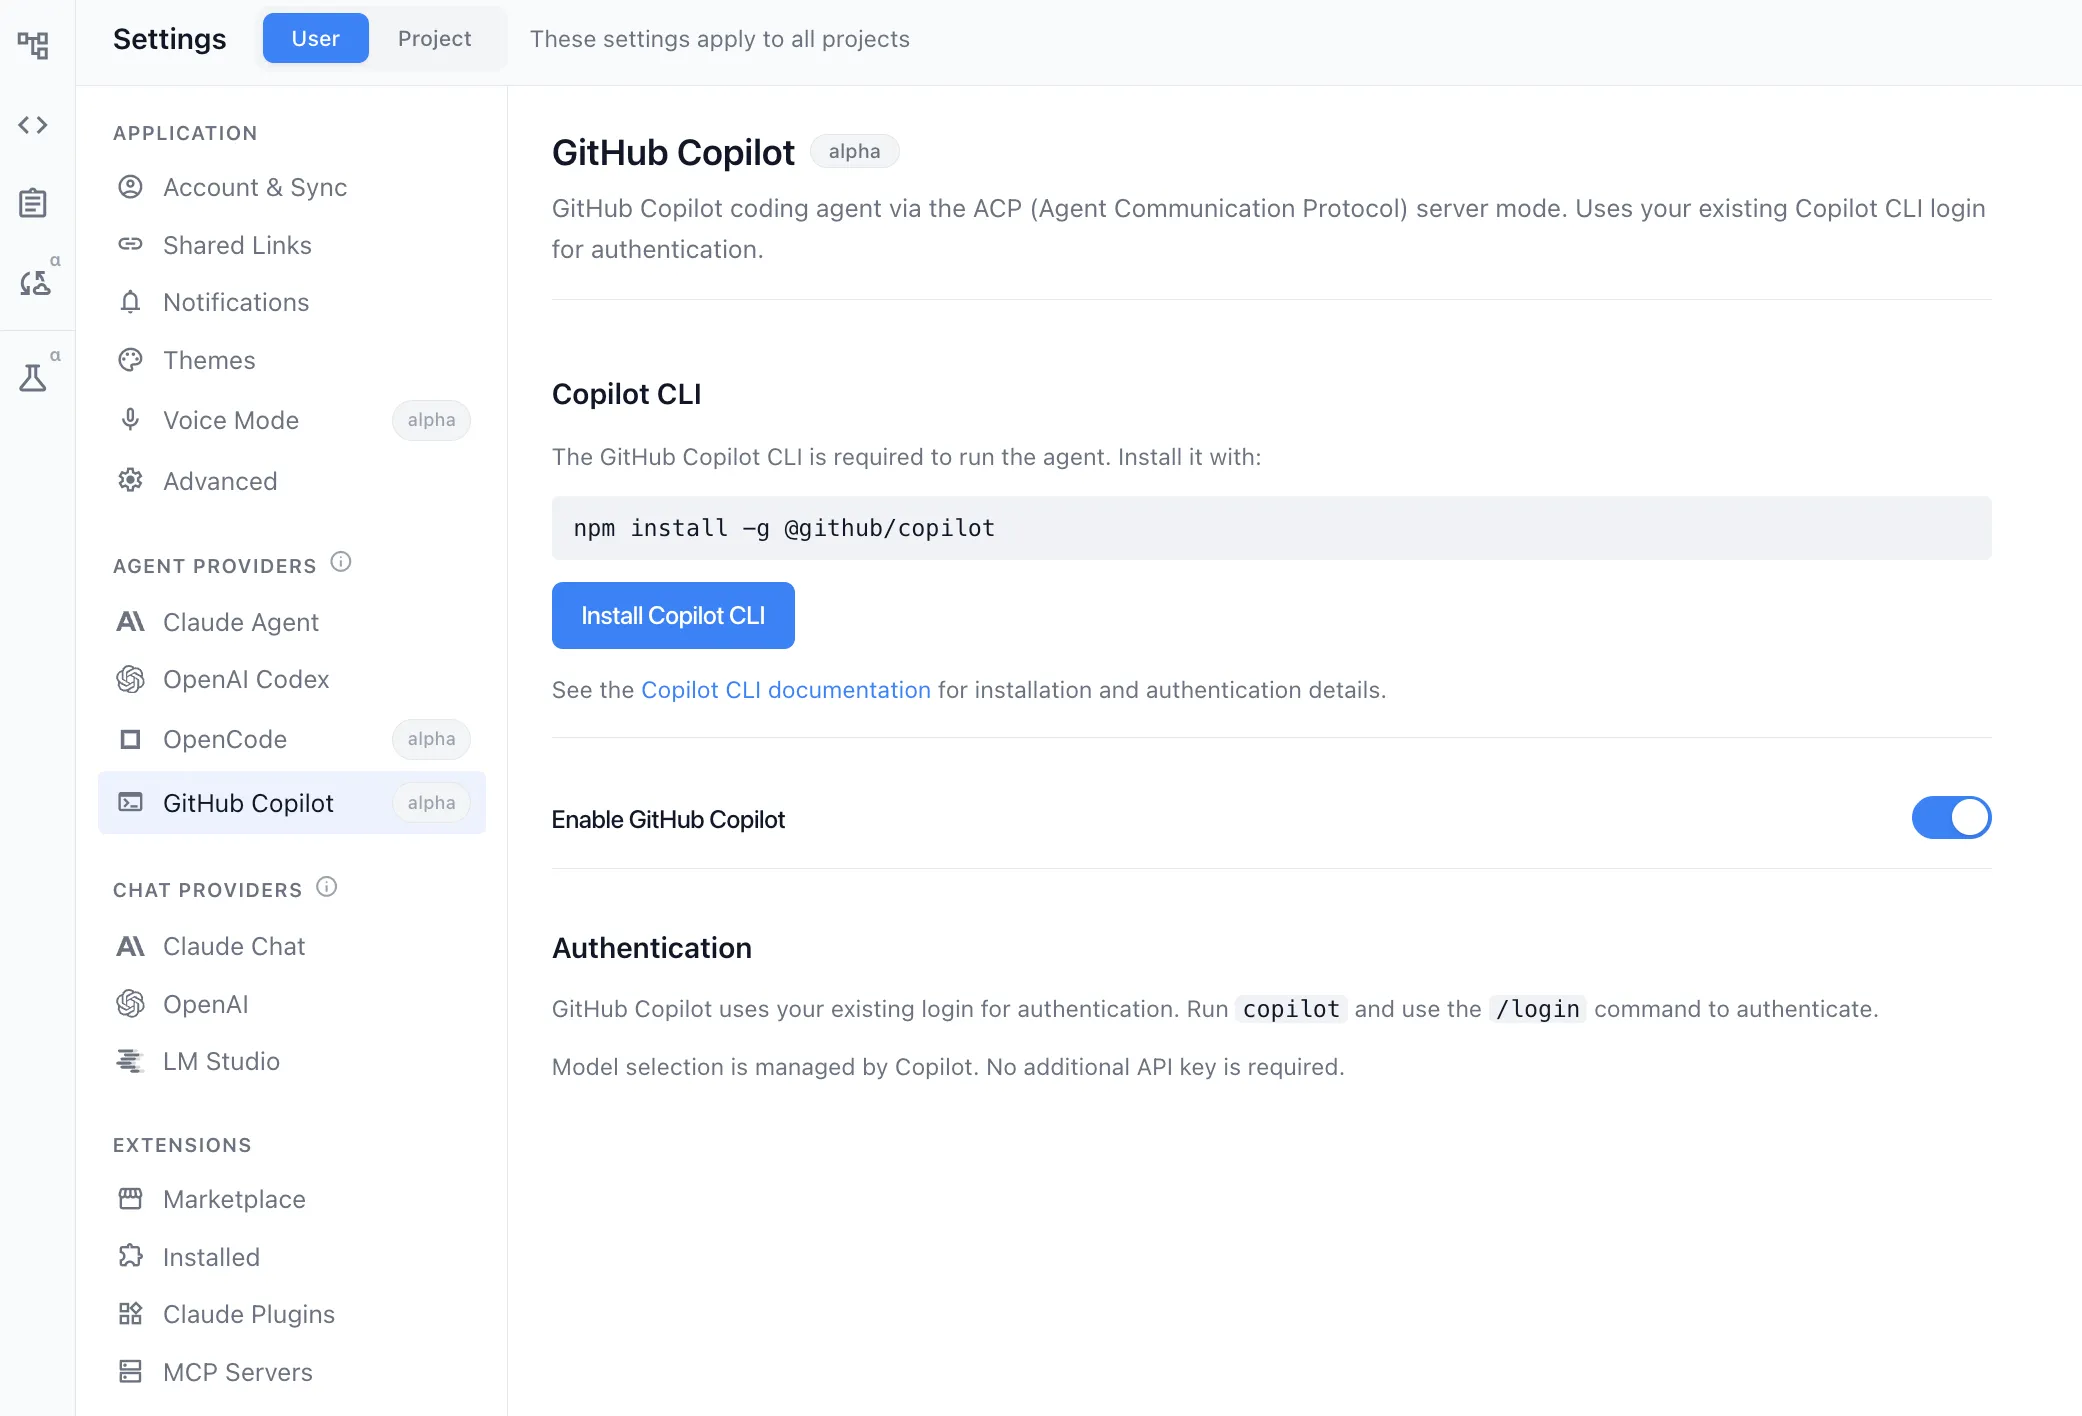
Task: Click the 'Authentication' section heading
Action: tap(652, 948)
